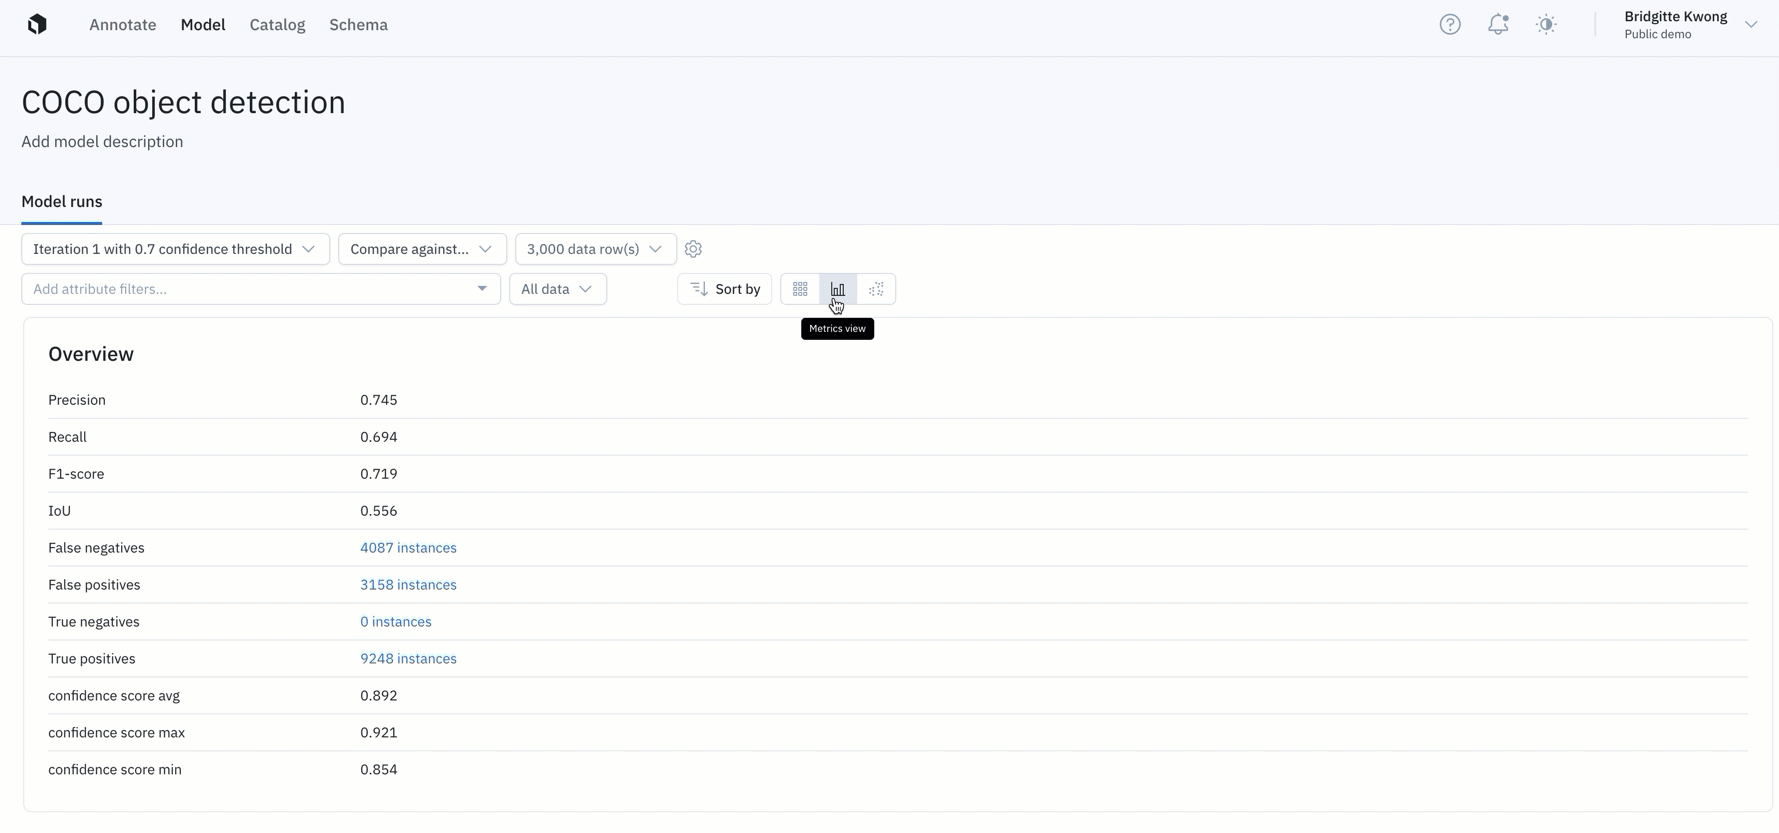Click Add model description text
The width and height of the screenshot is (1779, 833).
pos(102,142)
